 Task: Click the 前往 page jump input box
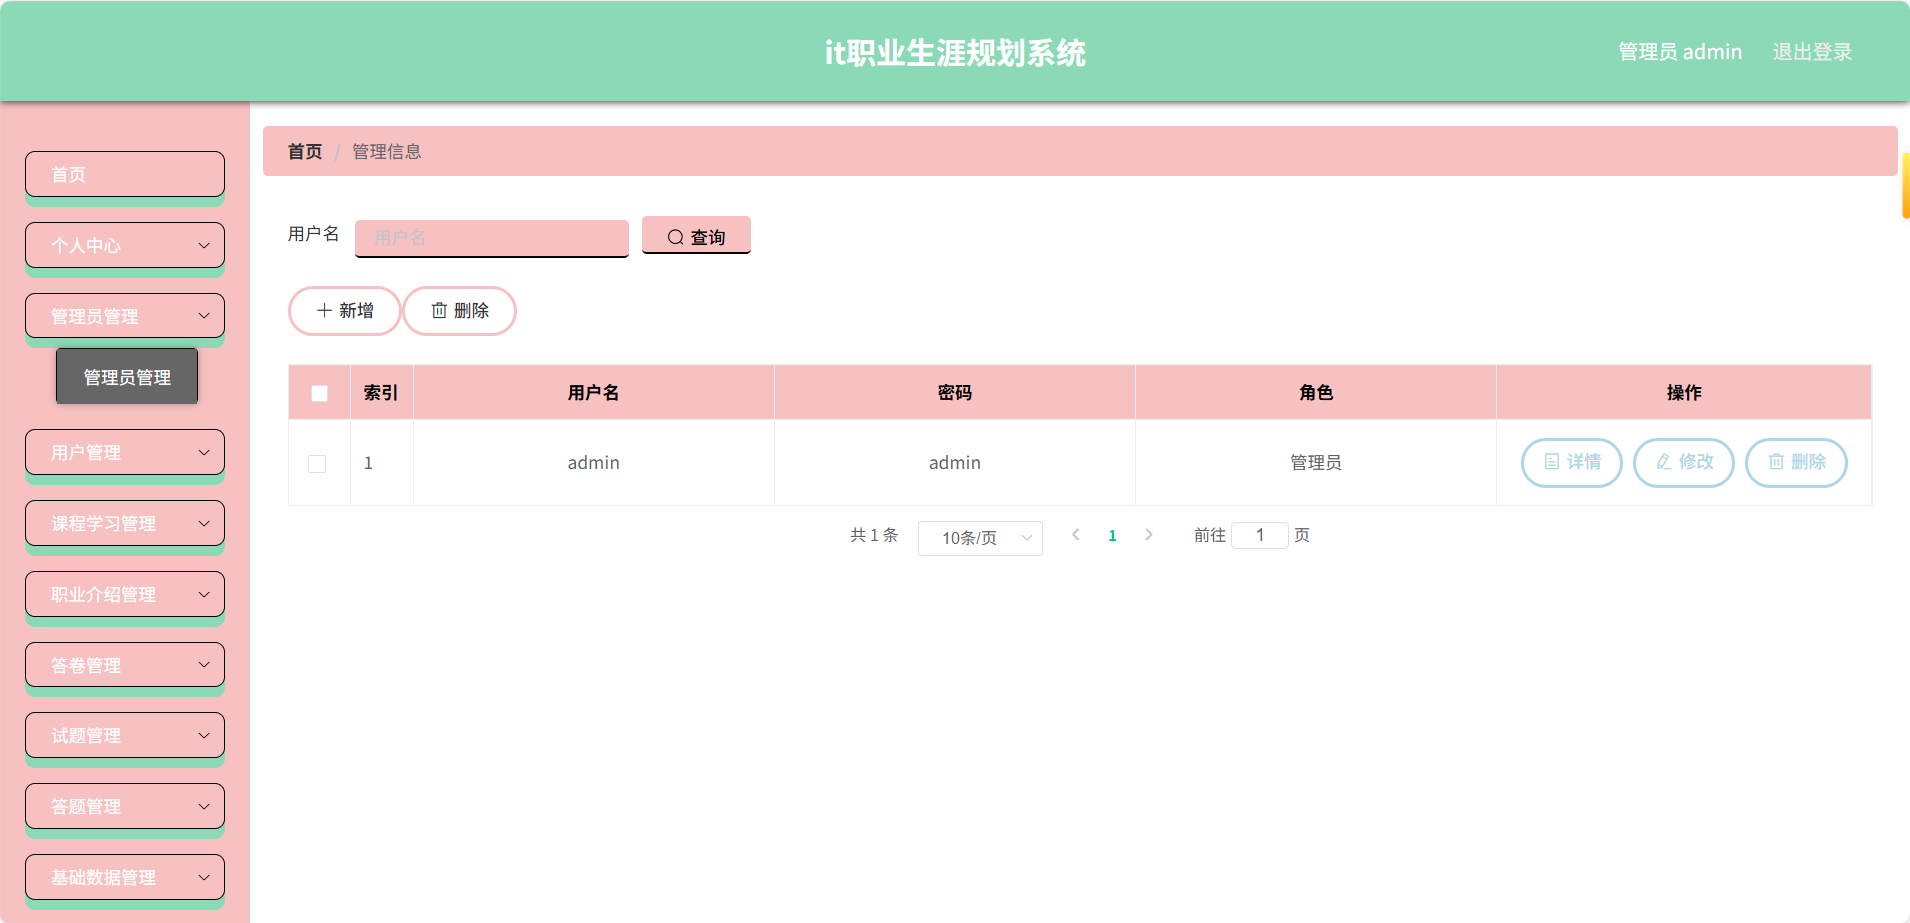tap(1260, 535)
